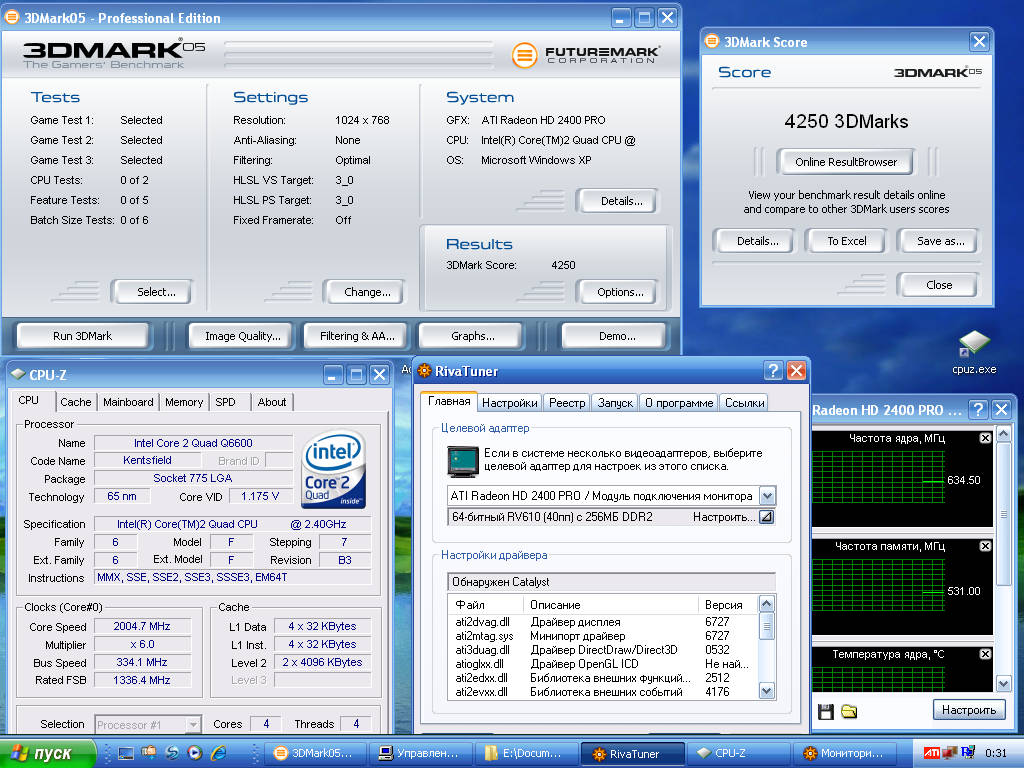The height and width of the screenshot is (768, 1024).
Task: Click the help icon in Radeon monitoring window
Action: tap(978, 409)
